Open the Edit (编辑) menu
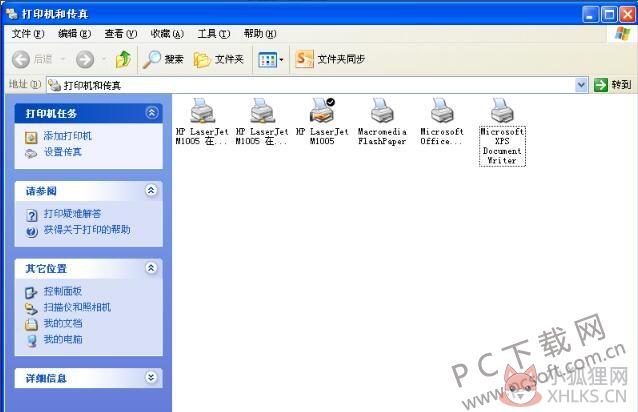Screen dimensions: 638x412 click(x=74, y=34)
